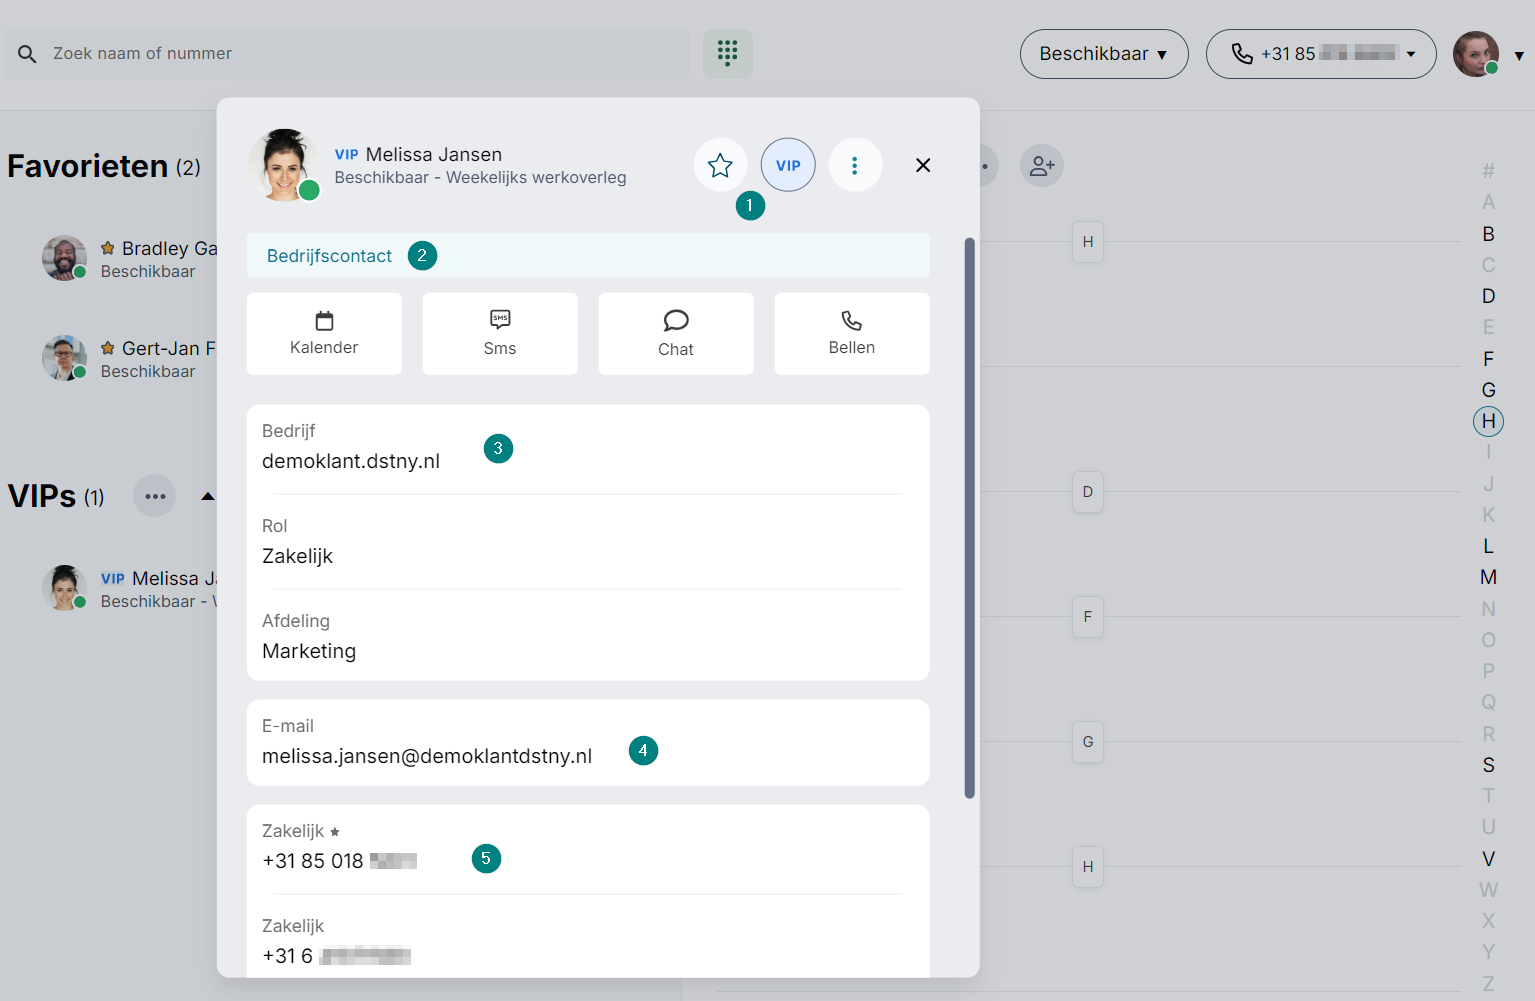The height and width of the screenshot is (1001, 1535).
Task: Click the contact card vertical scrollbar
Action: pos(969,517)
